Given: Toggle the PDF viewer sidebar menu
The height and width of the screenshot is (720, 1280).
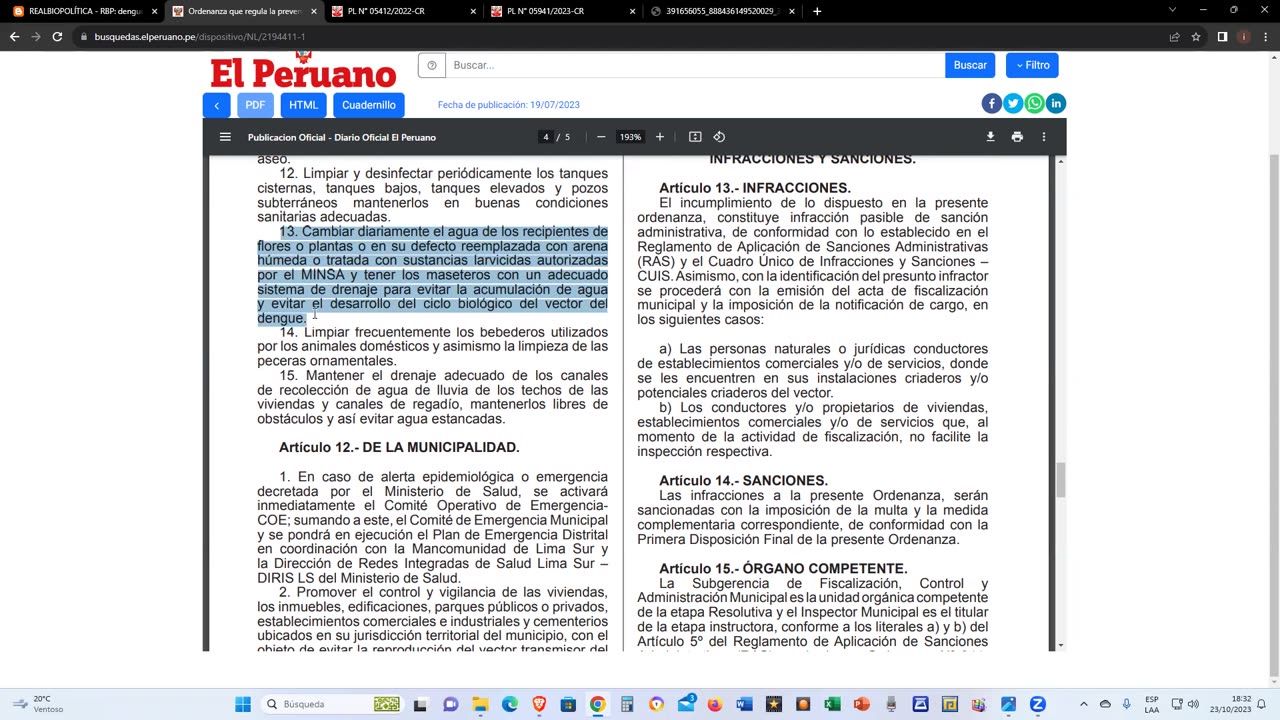Looking at the screenshot, I should [x=225, y=137].
